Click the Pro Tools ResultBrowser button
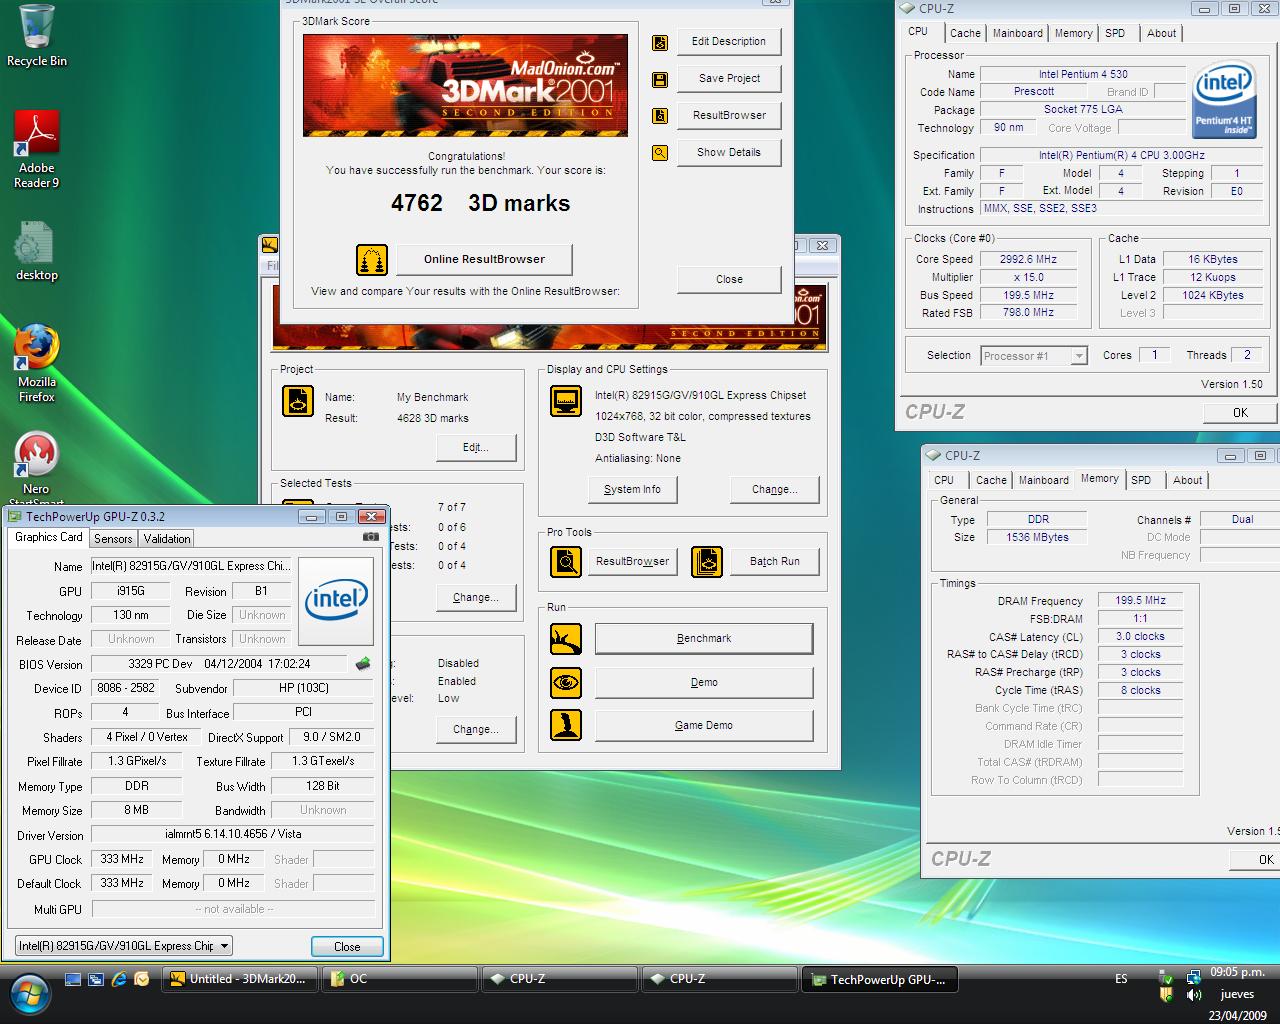The image size is (1280, 1024). pyautogui.click(x=632, y=562)
